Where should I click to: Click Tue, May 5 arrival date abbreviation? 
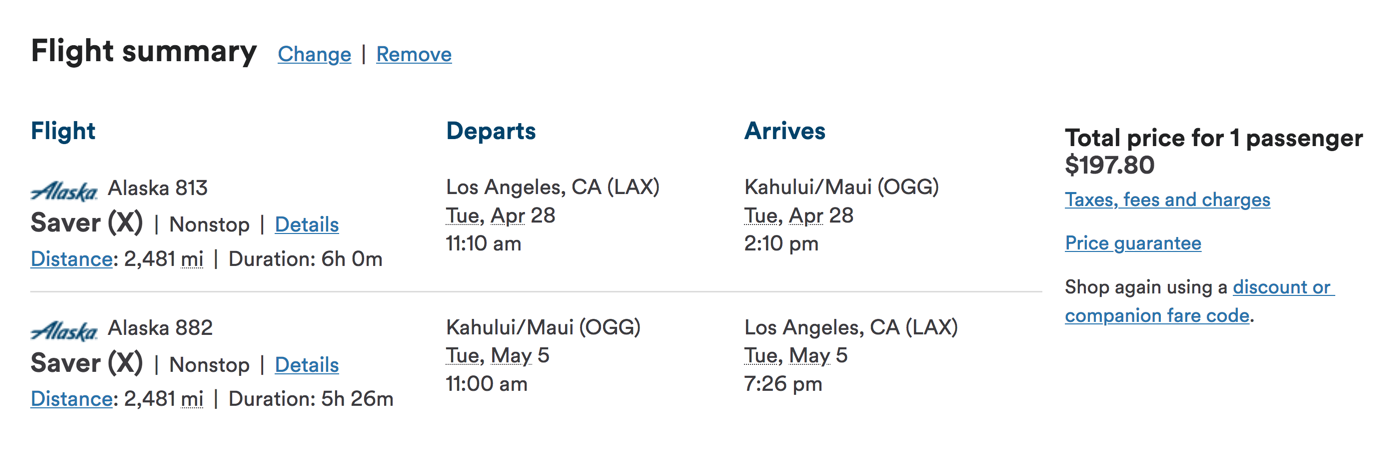[x=796, y=355]
